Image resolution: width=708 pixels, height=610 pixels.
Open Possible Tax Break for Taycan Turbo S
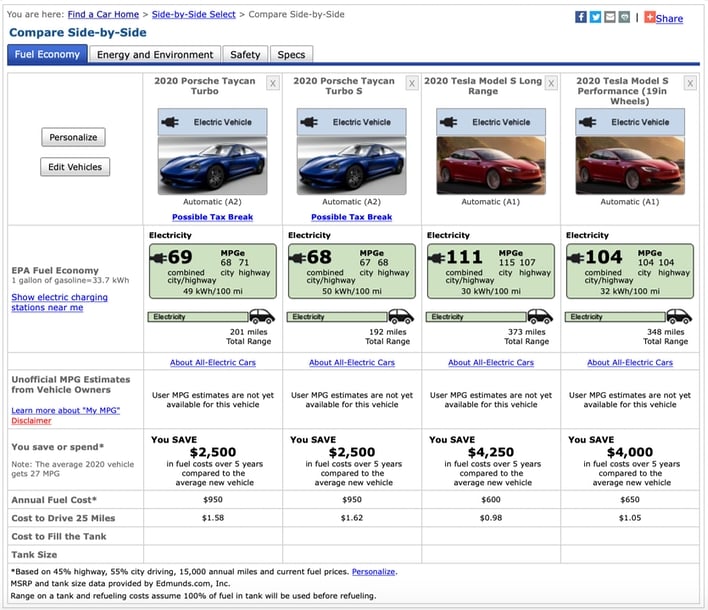tap(352, 217)
